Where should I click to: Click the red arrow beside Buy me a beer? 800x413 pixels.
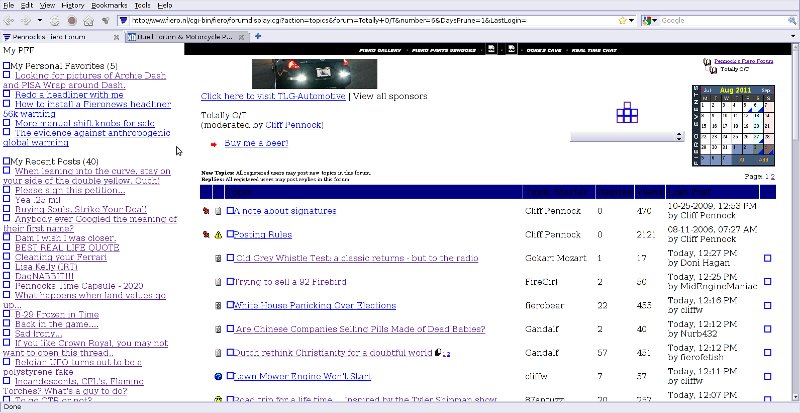214,144
